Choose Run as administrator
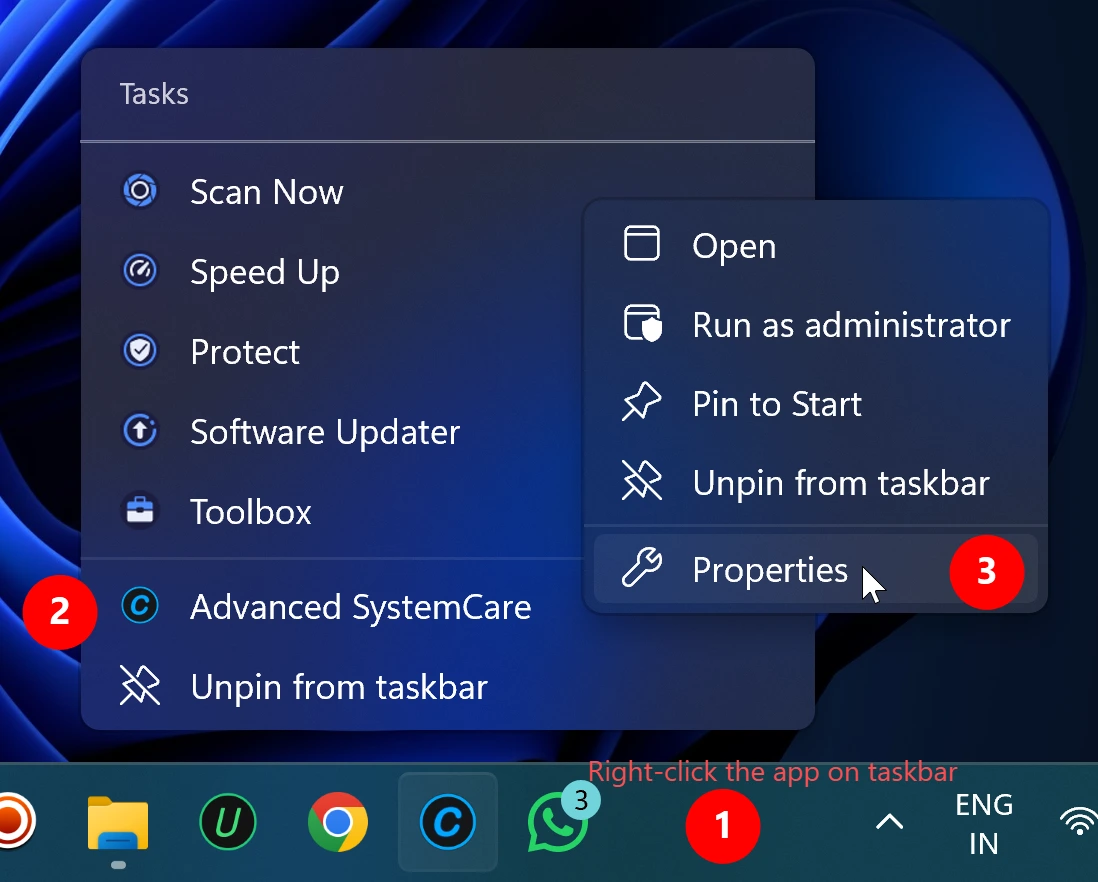 [850, 324]
